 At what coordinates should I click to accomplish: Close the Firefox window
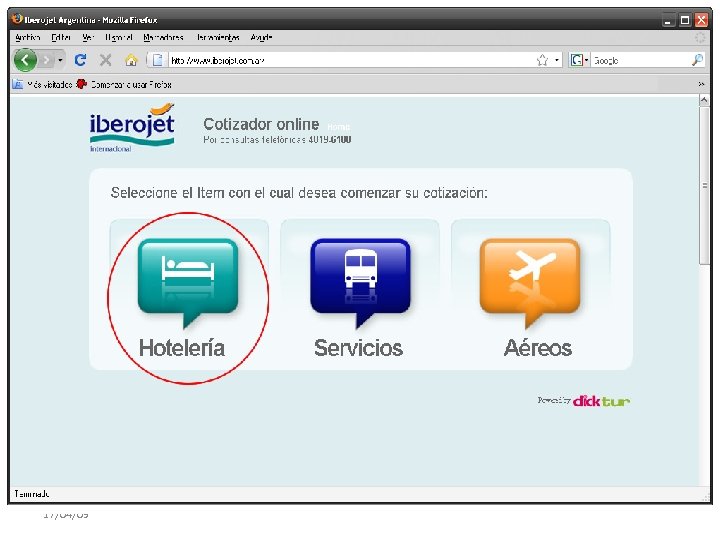tap(701, 20)
